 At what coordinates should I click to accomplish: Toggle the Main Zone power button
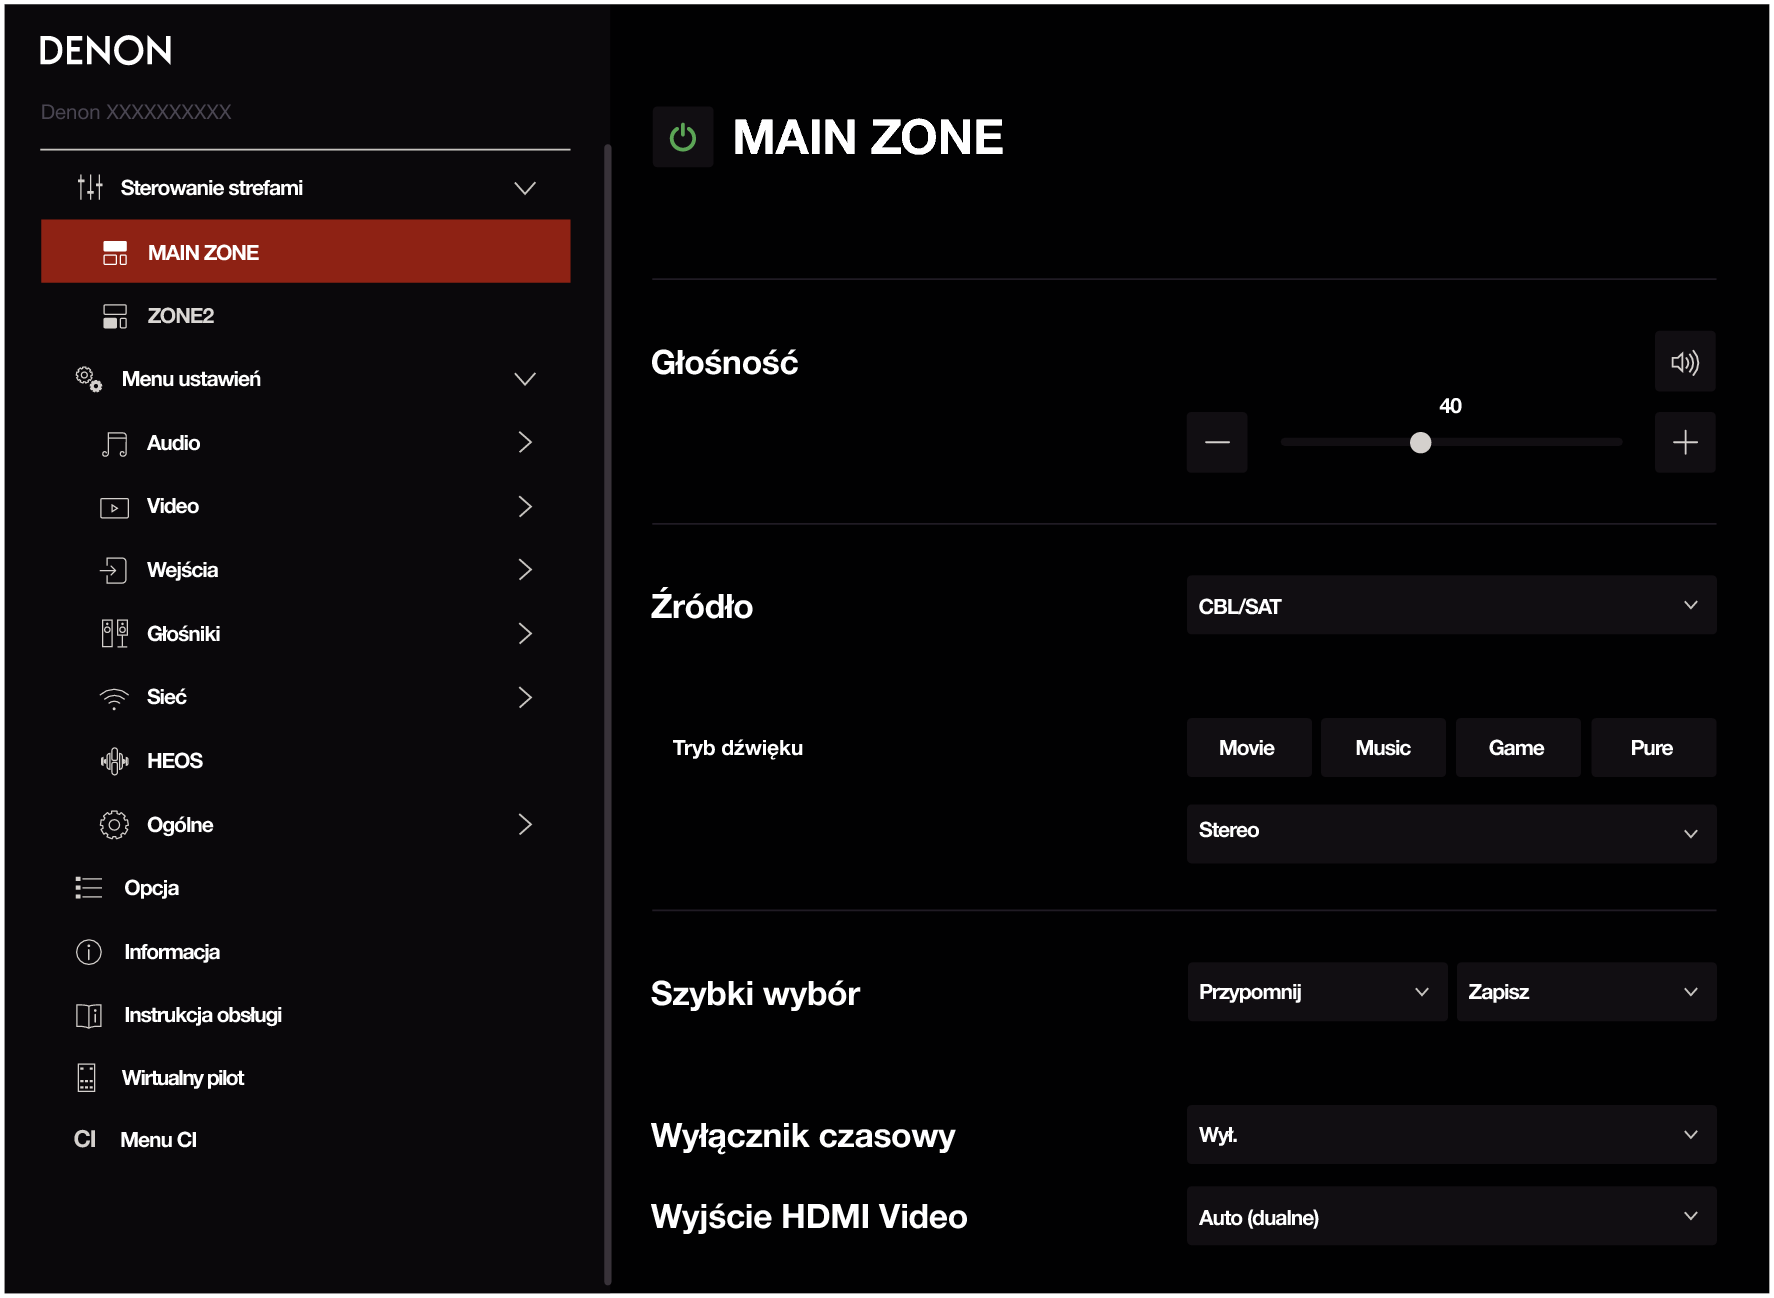click(683, 137)
